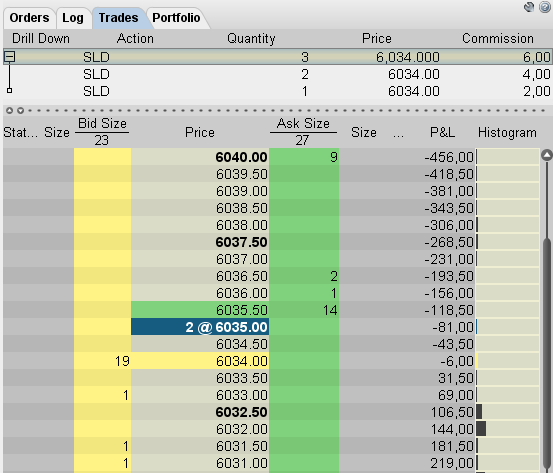Open the Portfolio tab
This screenshot has width=553, height=473.
(x=176, y=18)
